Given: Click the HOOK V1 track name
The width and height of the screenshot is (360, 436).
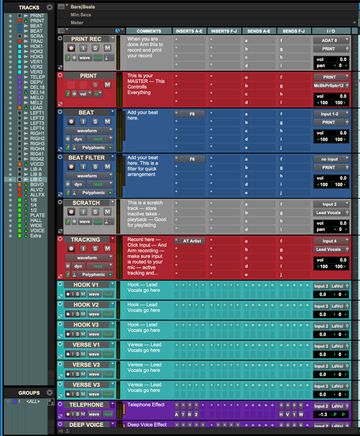Looking at the screenshot, I should (86, 285).
